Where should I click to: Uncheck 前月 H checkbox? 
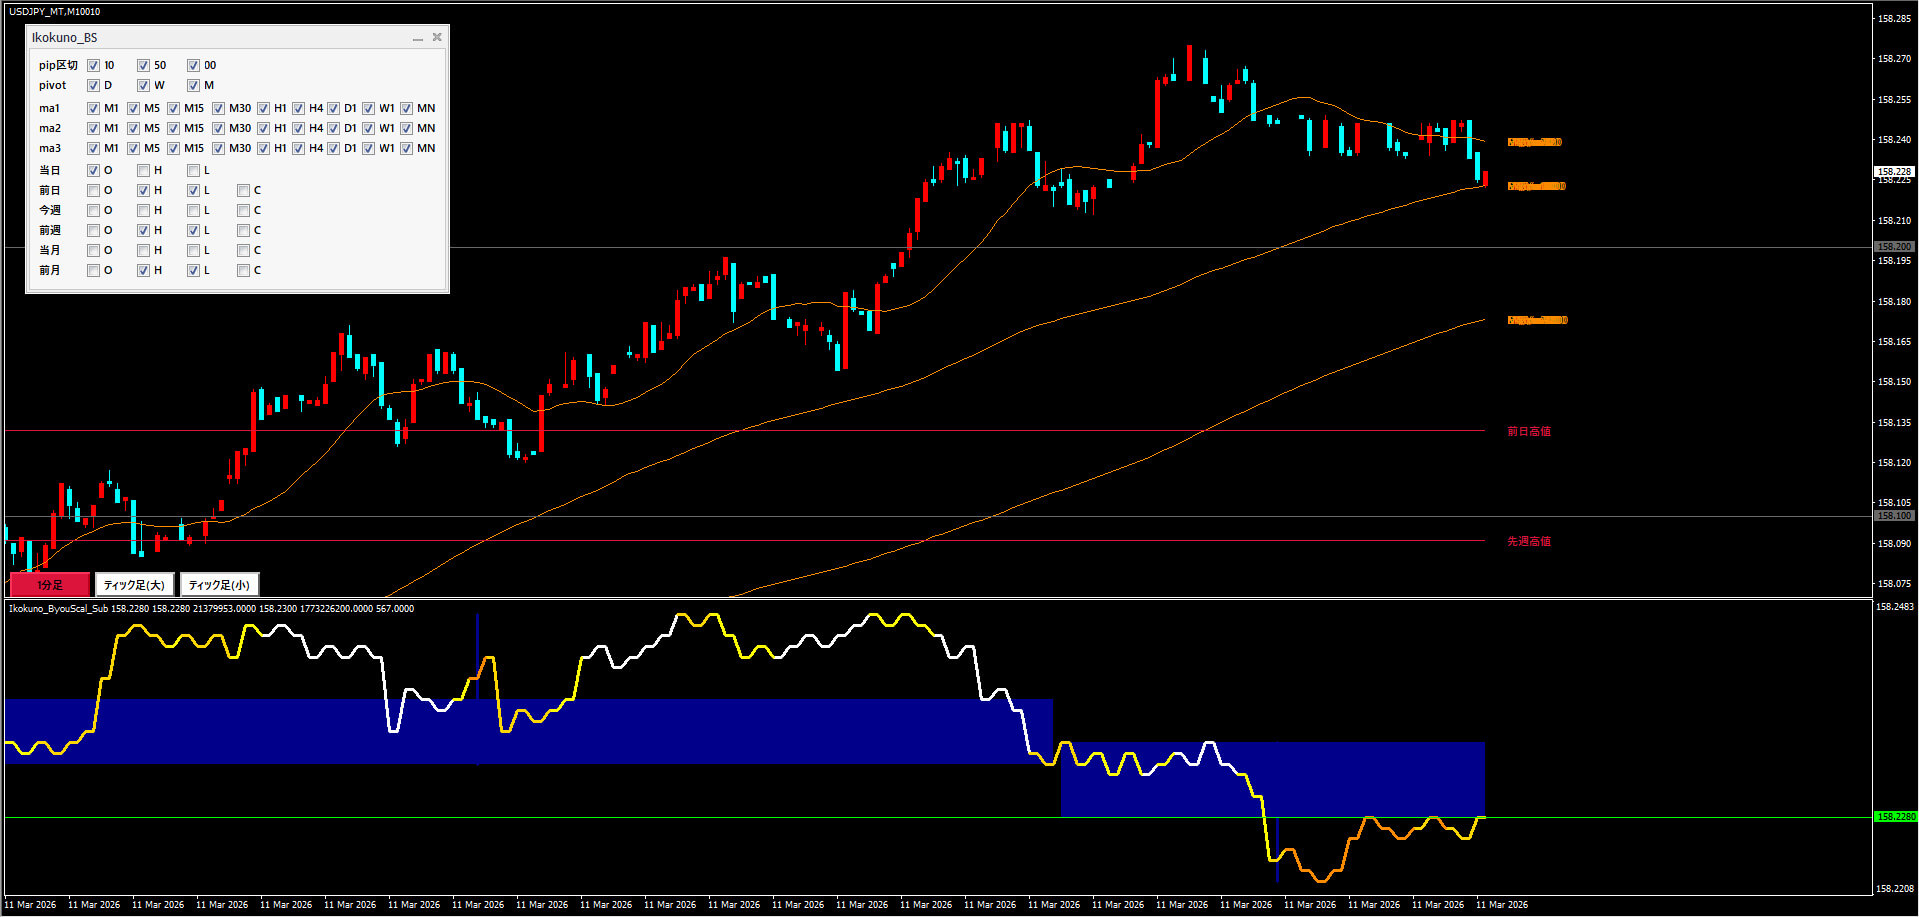click(143, 270)
